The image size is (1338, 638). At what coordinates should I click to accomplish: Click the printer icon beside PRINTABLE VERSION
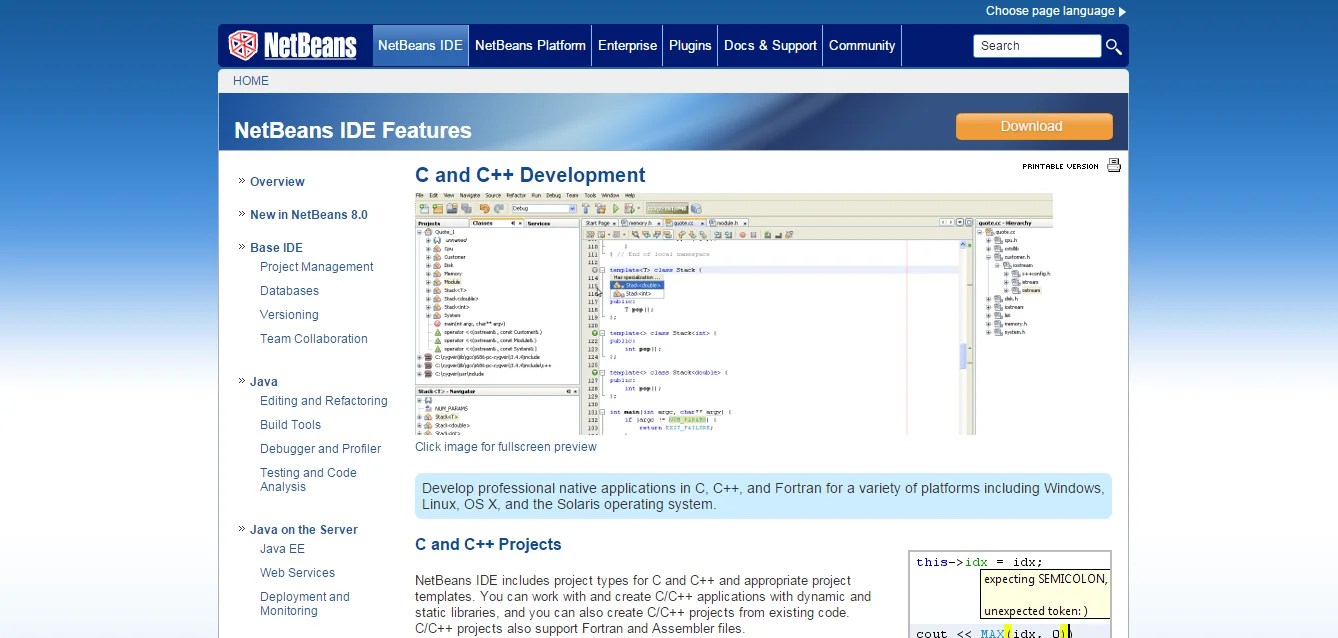[1113, 164]
